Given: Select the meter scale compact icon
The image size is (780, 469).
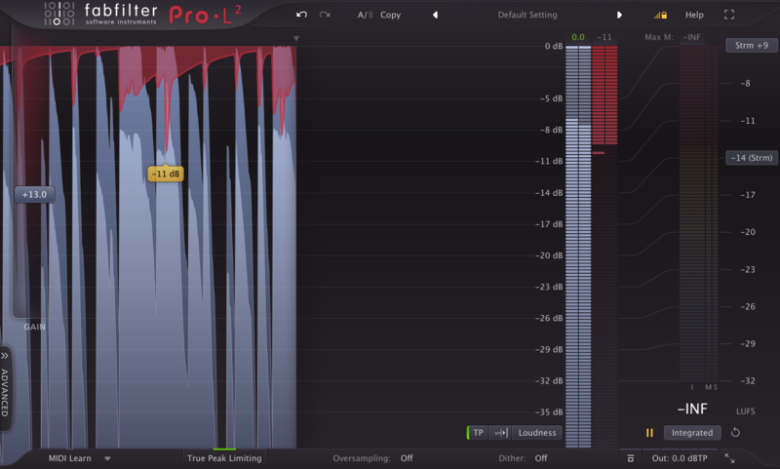Looking at the screenshot, I should click(x=500, y=433).
